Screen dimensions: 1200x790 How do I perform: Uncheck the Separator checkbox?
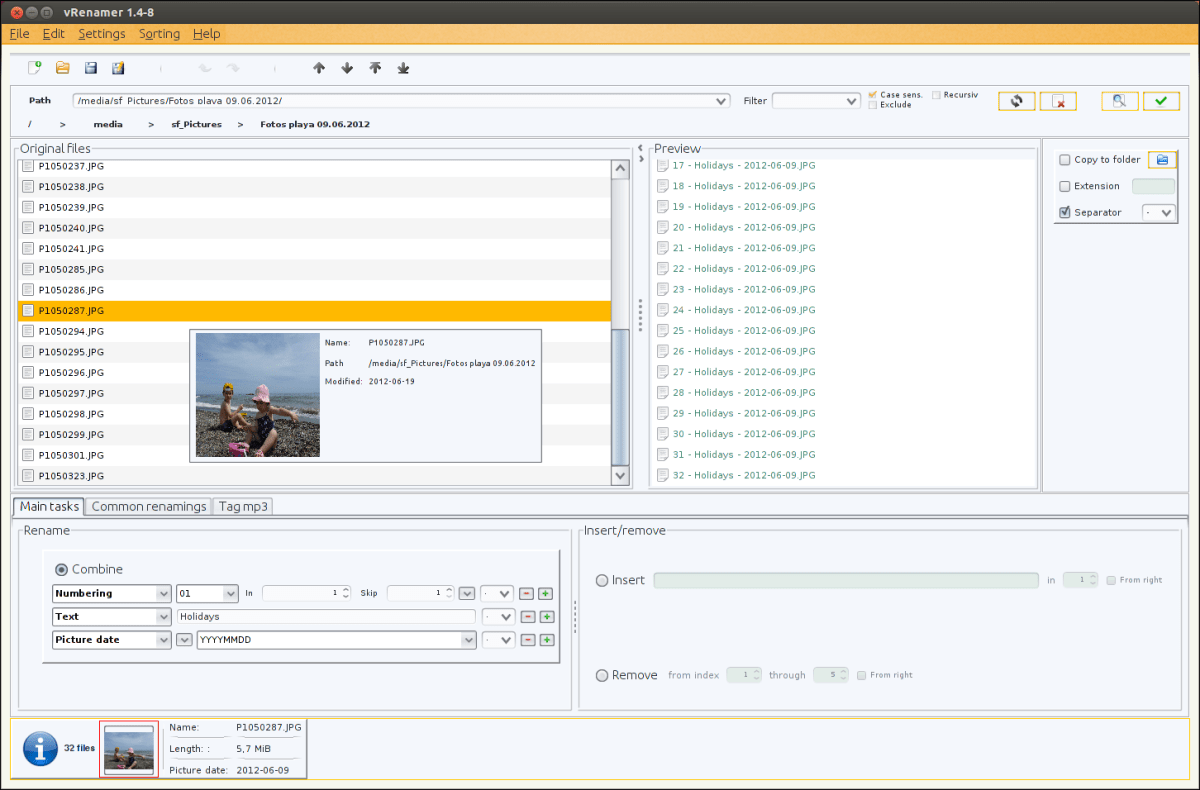click(1065, 212)
